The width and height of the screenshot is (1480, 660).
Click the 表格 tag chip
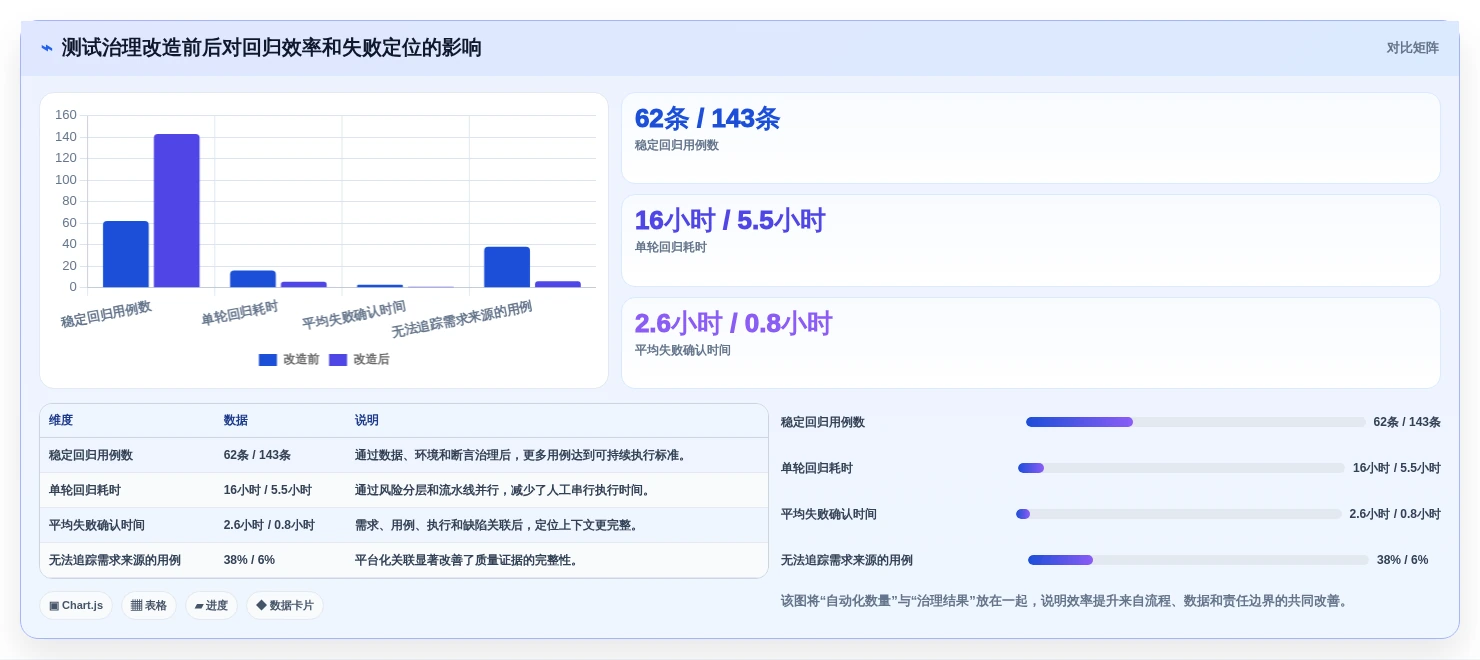(149, 605)
